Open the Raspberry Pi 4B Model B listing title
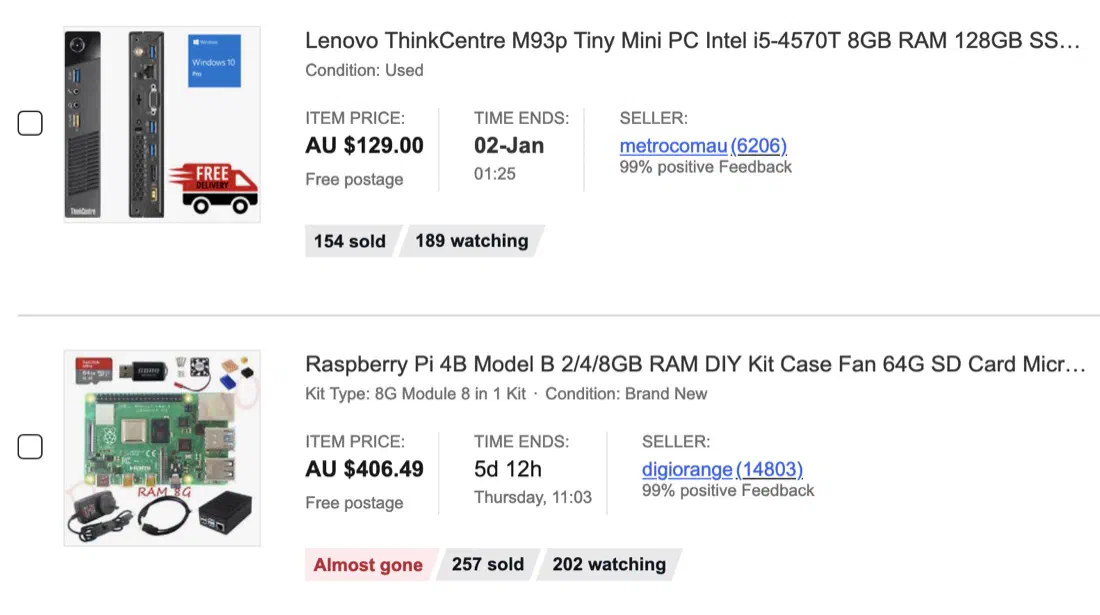Screen dimensions: 1100x615 695,364
